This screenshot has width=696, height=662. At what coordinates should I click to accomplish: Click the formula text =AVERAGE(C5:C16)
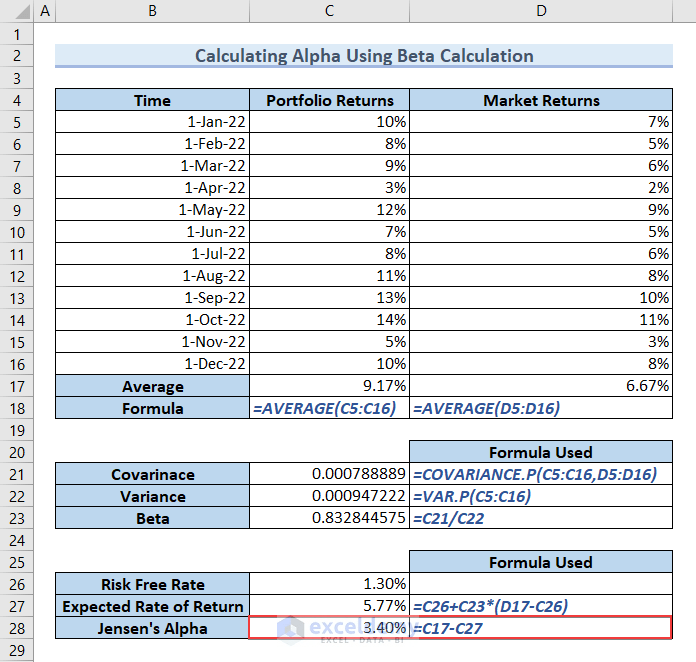324,408
